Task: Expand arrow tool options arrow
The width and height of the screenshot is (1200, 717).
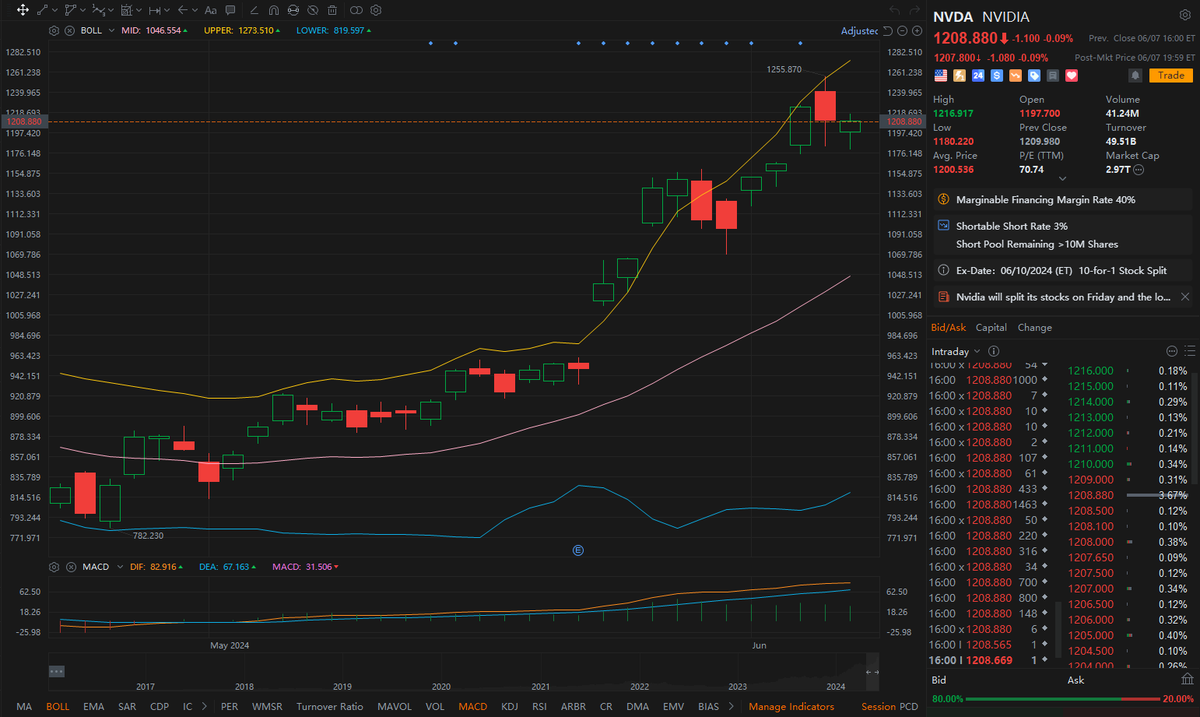Action: click(195, 10)
